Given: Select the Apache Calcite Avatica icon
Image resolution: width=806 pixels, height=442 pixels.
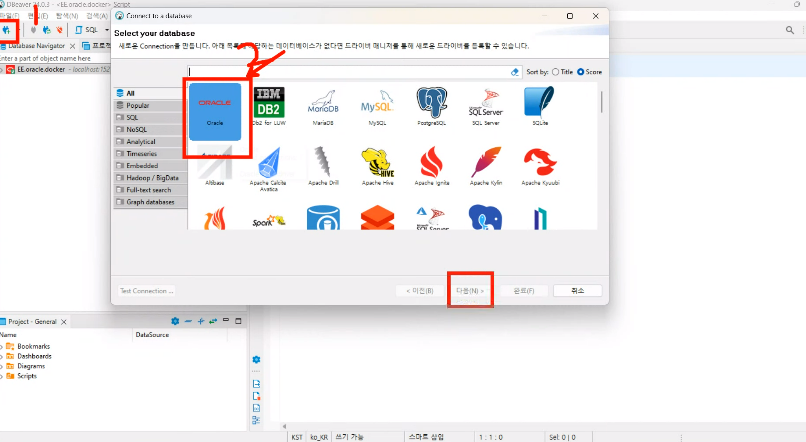Looking at the screenshot, I should [x=269, y=169].
